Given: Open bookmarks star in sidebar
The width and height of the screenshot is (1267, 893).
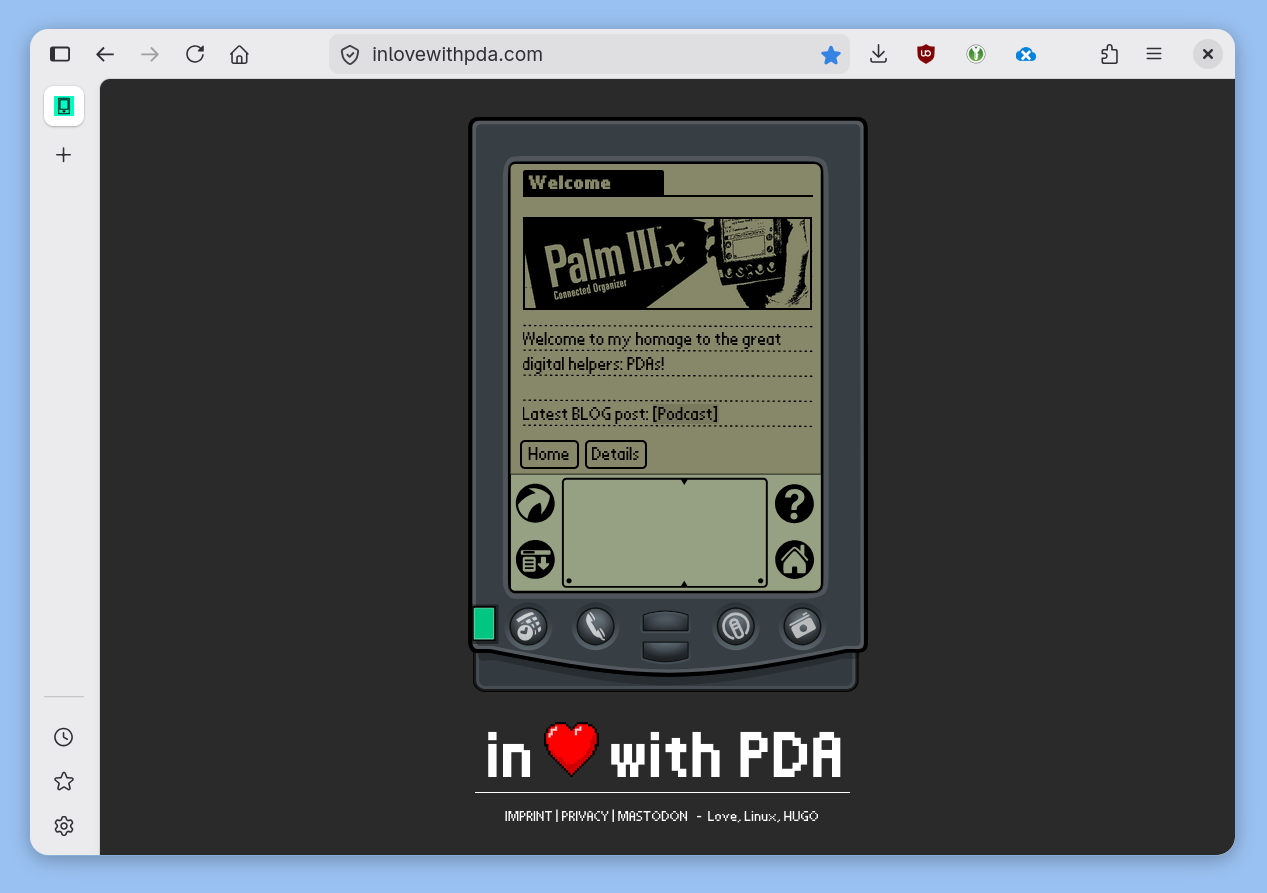Looking at the screenshot, I should pyautogui.click(x=64, y=781).
